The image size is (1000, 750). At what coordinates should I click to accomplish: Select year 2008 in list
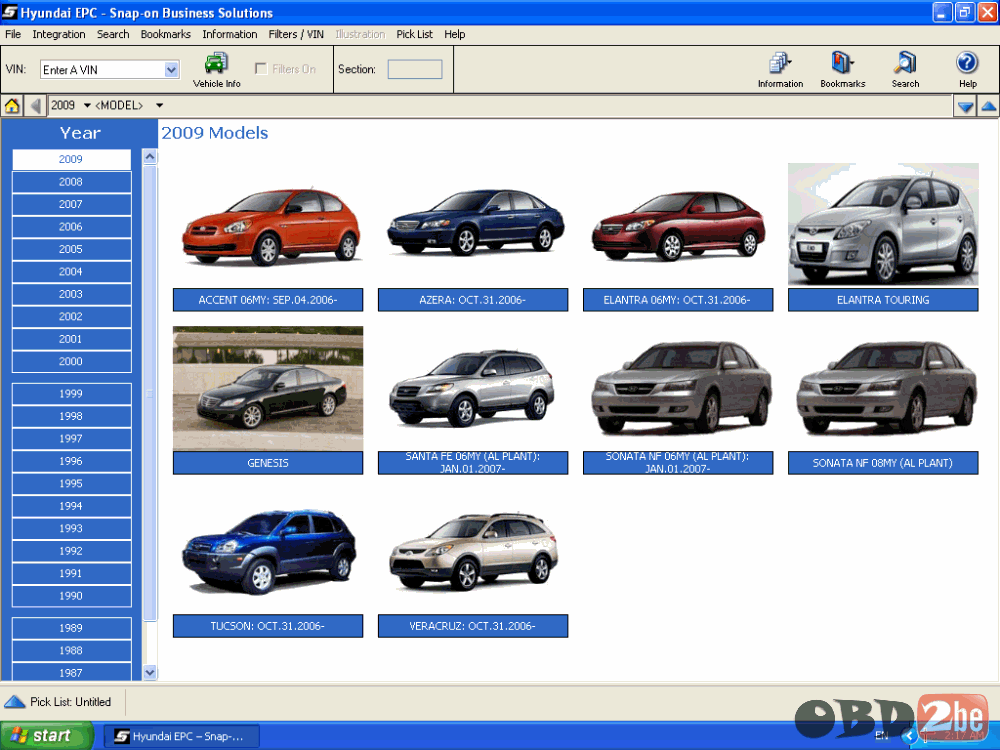(71, 182)
